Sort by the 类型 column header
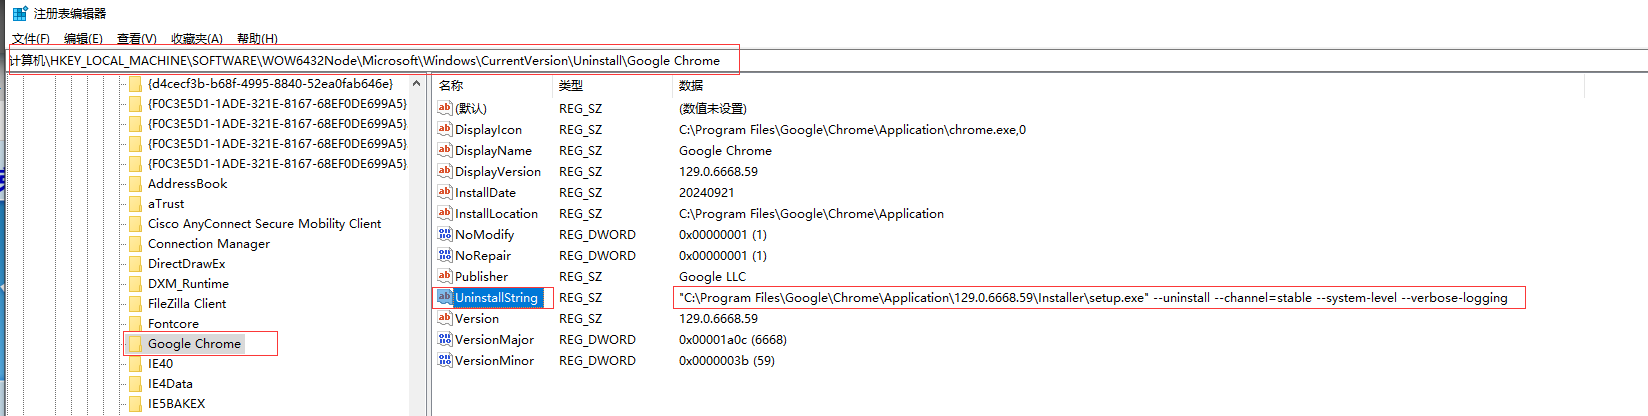The height and width of the screenshot is (416, 1648). coord(571,86)
